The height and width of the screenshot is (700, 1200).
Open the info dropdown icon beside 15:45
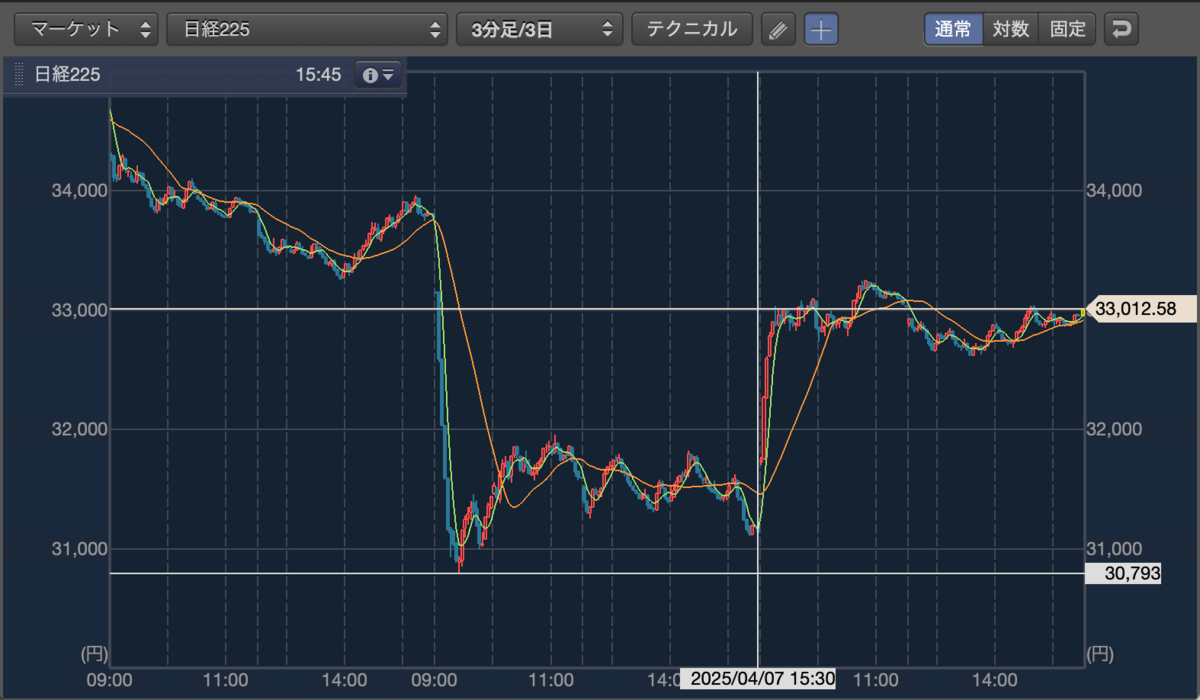point(379,75)
